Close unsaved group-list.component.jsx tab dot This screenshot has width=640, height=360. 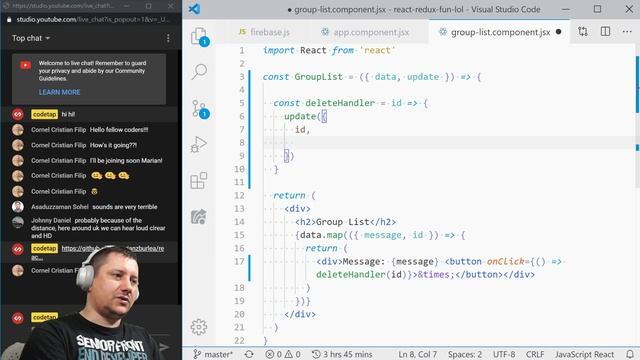click(x=558, y=32)
